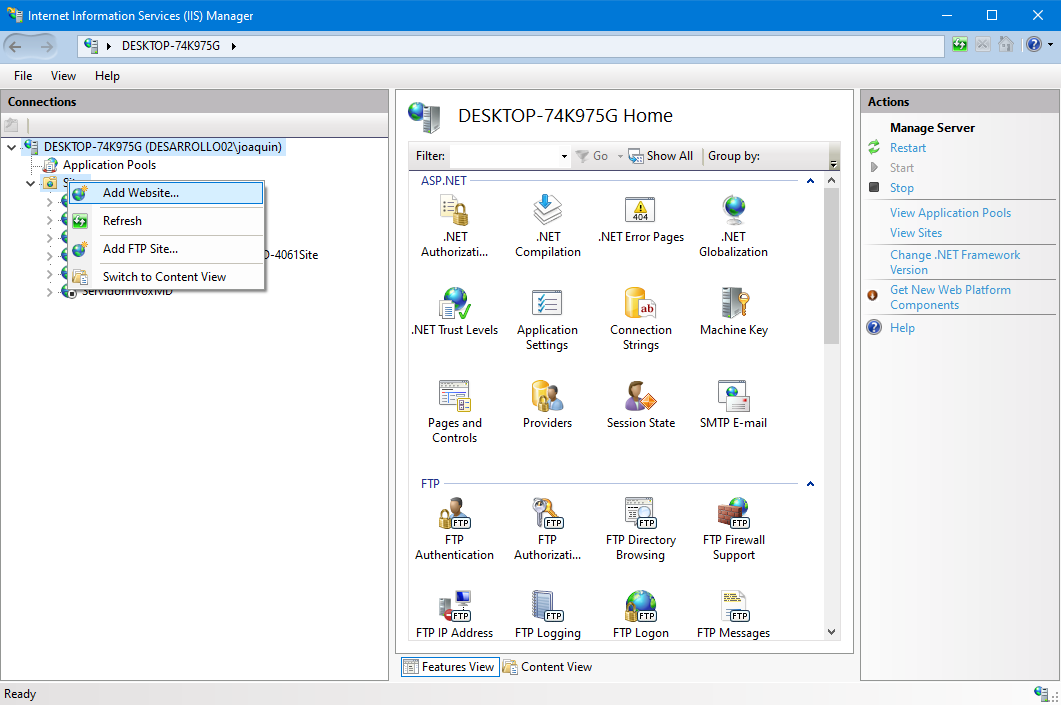
Task: Collapse the ASP.NET group section
Action: 810,181
